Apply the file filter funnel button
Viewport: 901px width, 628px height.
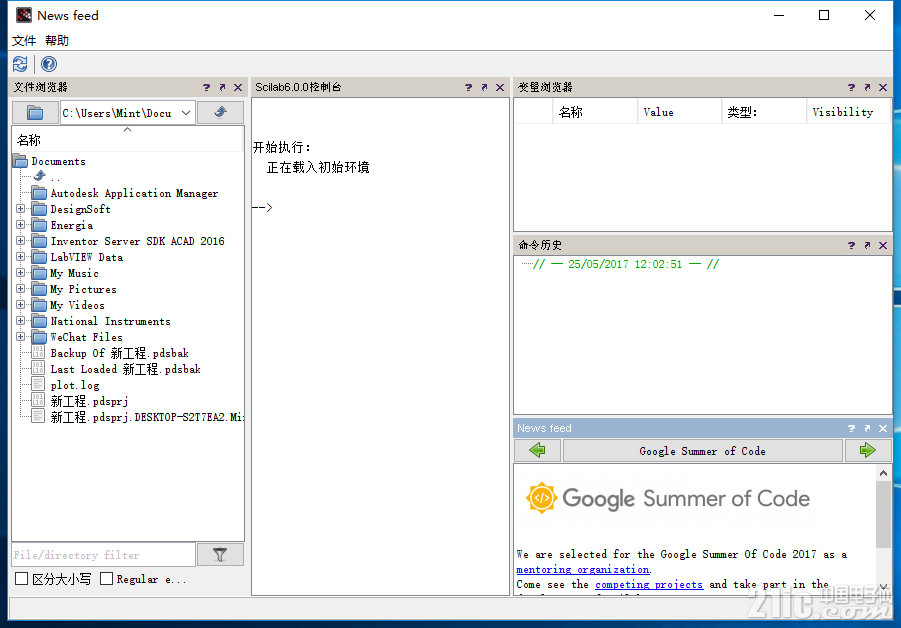tap(220, 554)
